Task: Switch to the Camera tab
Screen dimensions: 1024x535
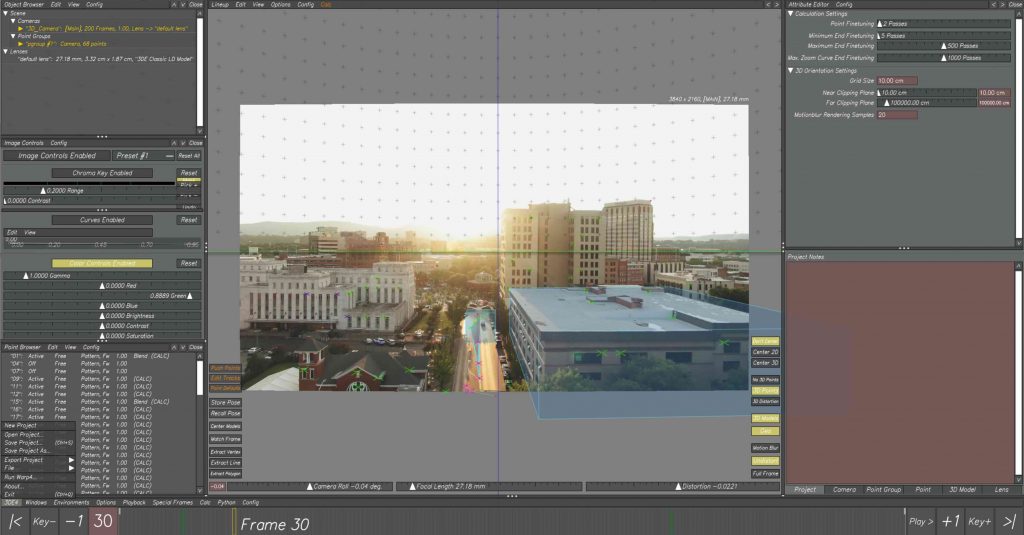Action: tap(844, 490)
